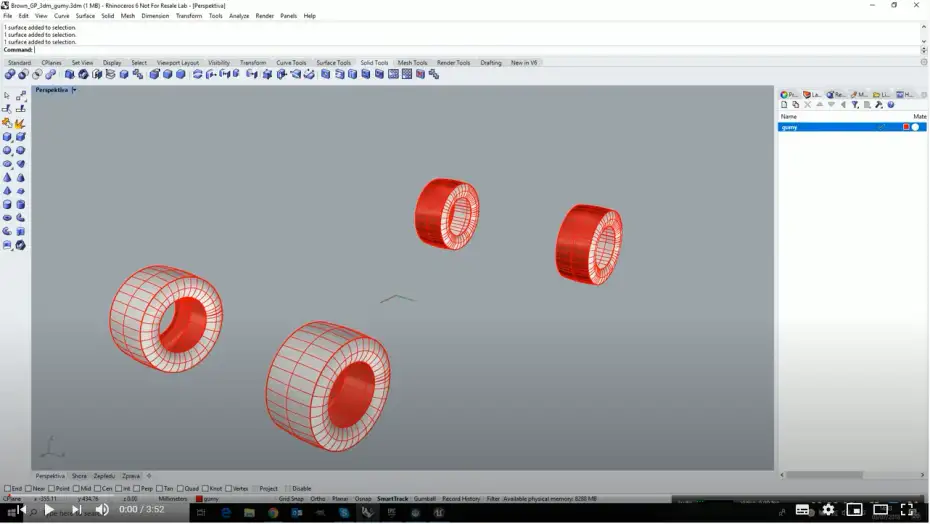Select the Sphere tool in left sidebar
930x524 pixels.
pos(7,151)
